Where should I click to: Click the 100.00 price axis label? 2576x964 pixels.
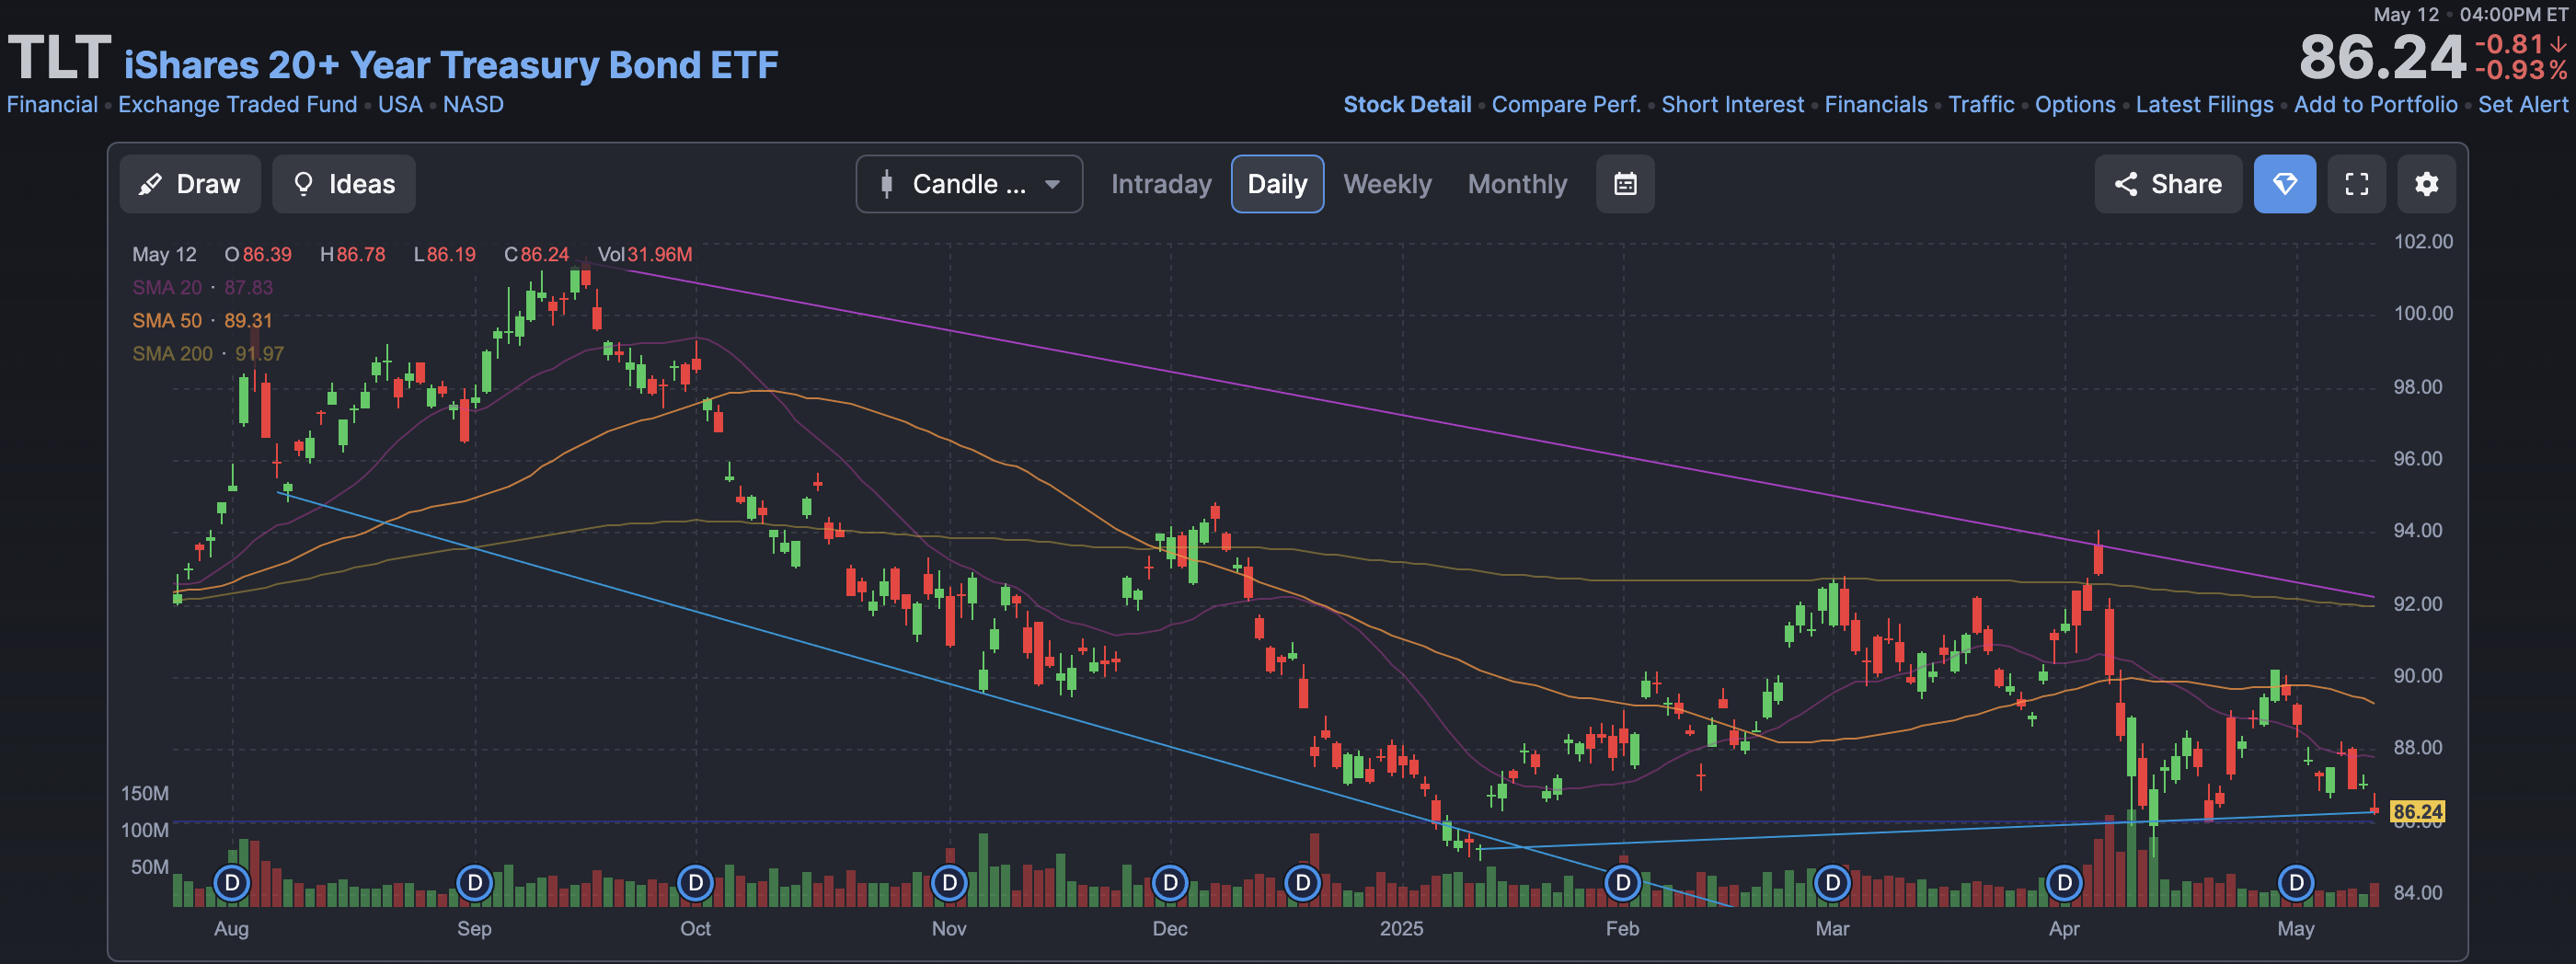point(2422,313)
